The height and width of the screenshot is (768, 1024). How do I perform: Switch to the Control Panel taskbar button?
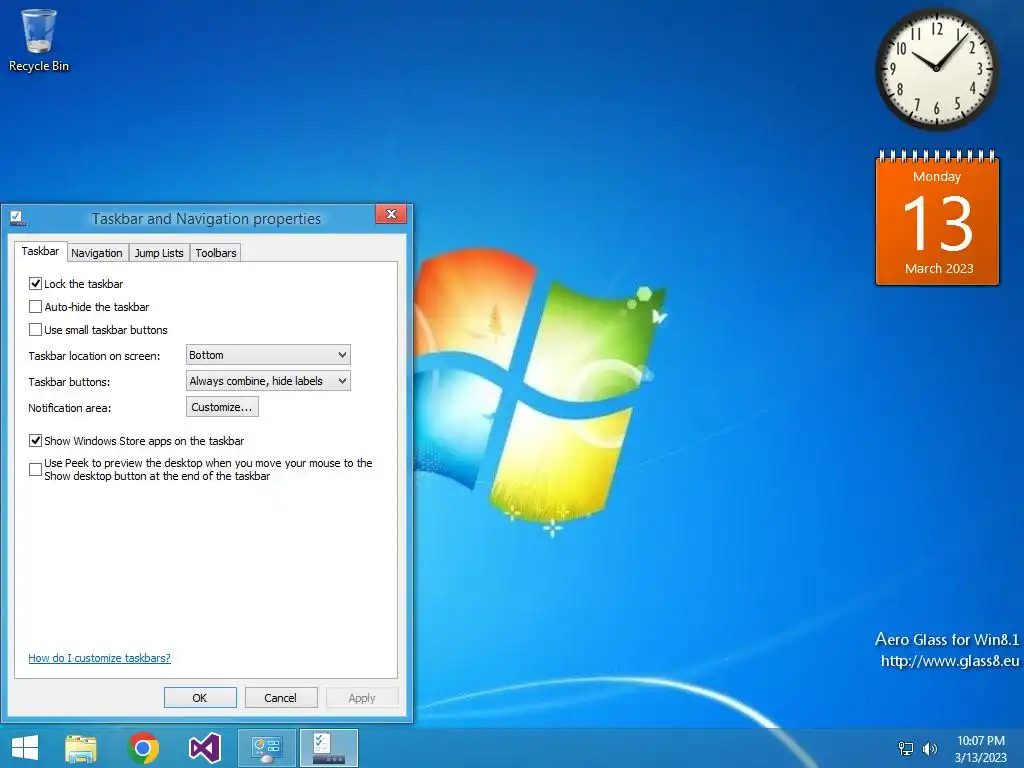tap(266, 748)
